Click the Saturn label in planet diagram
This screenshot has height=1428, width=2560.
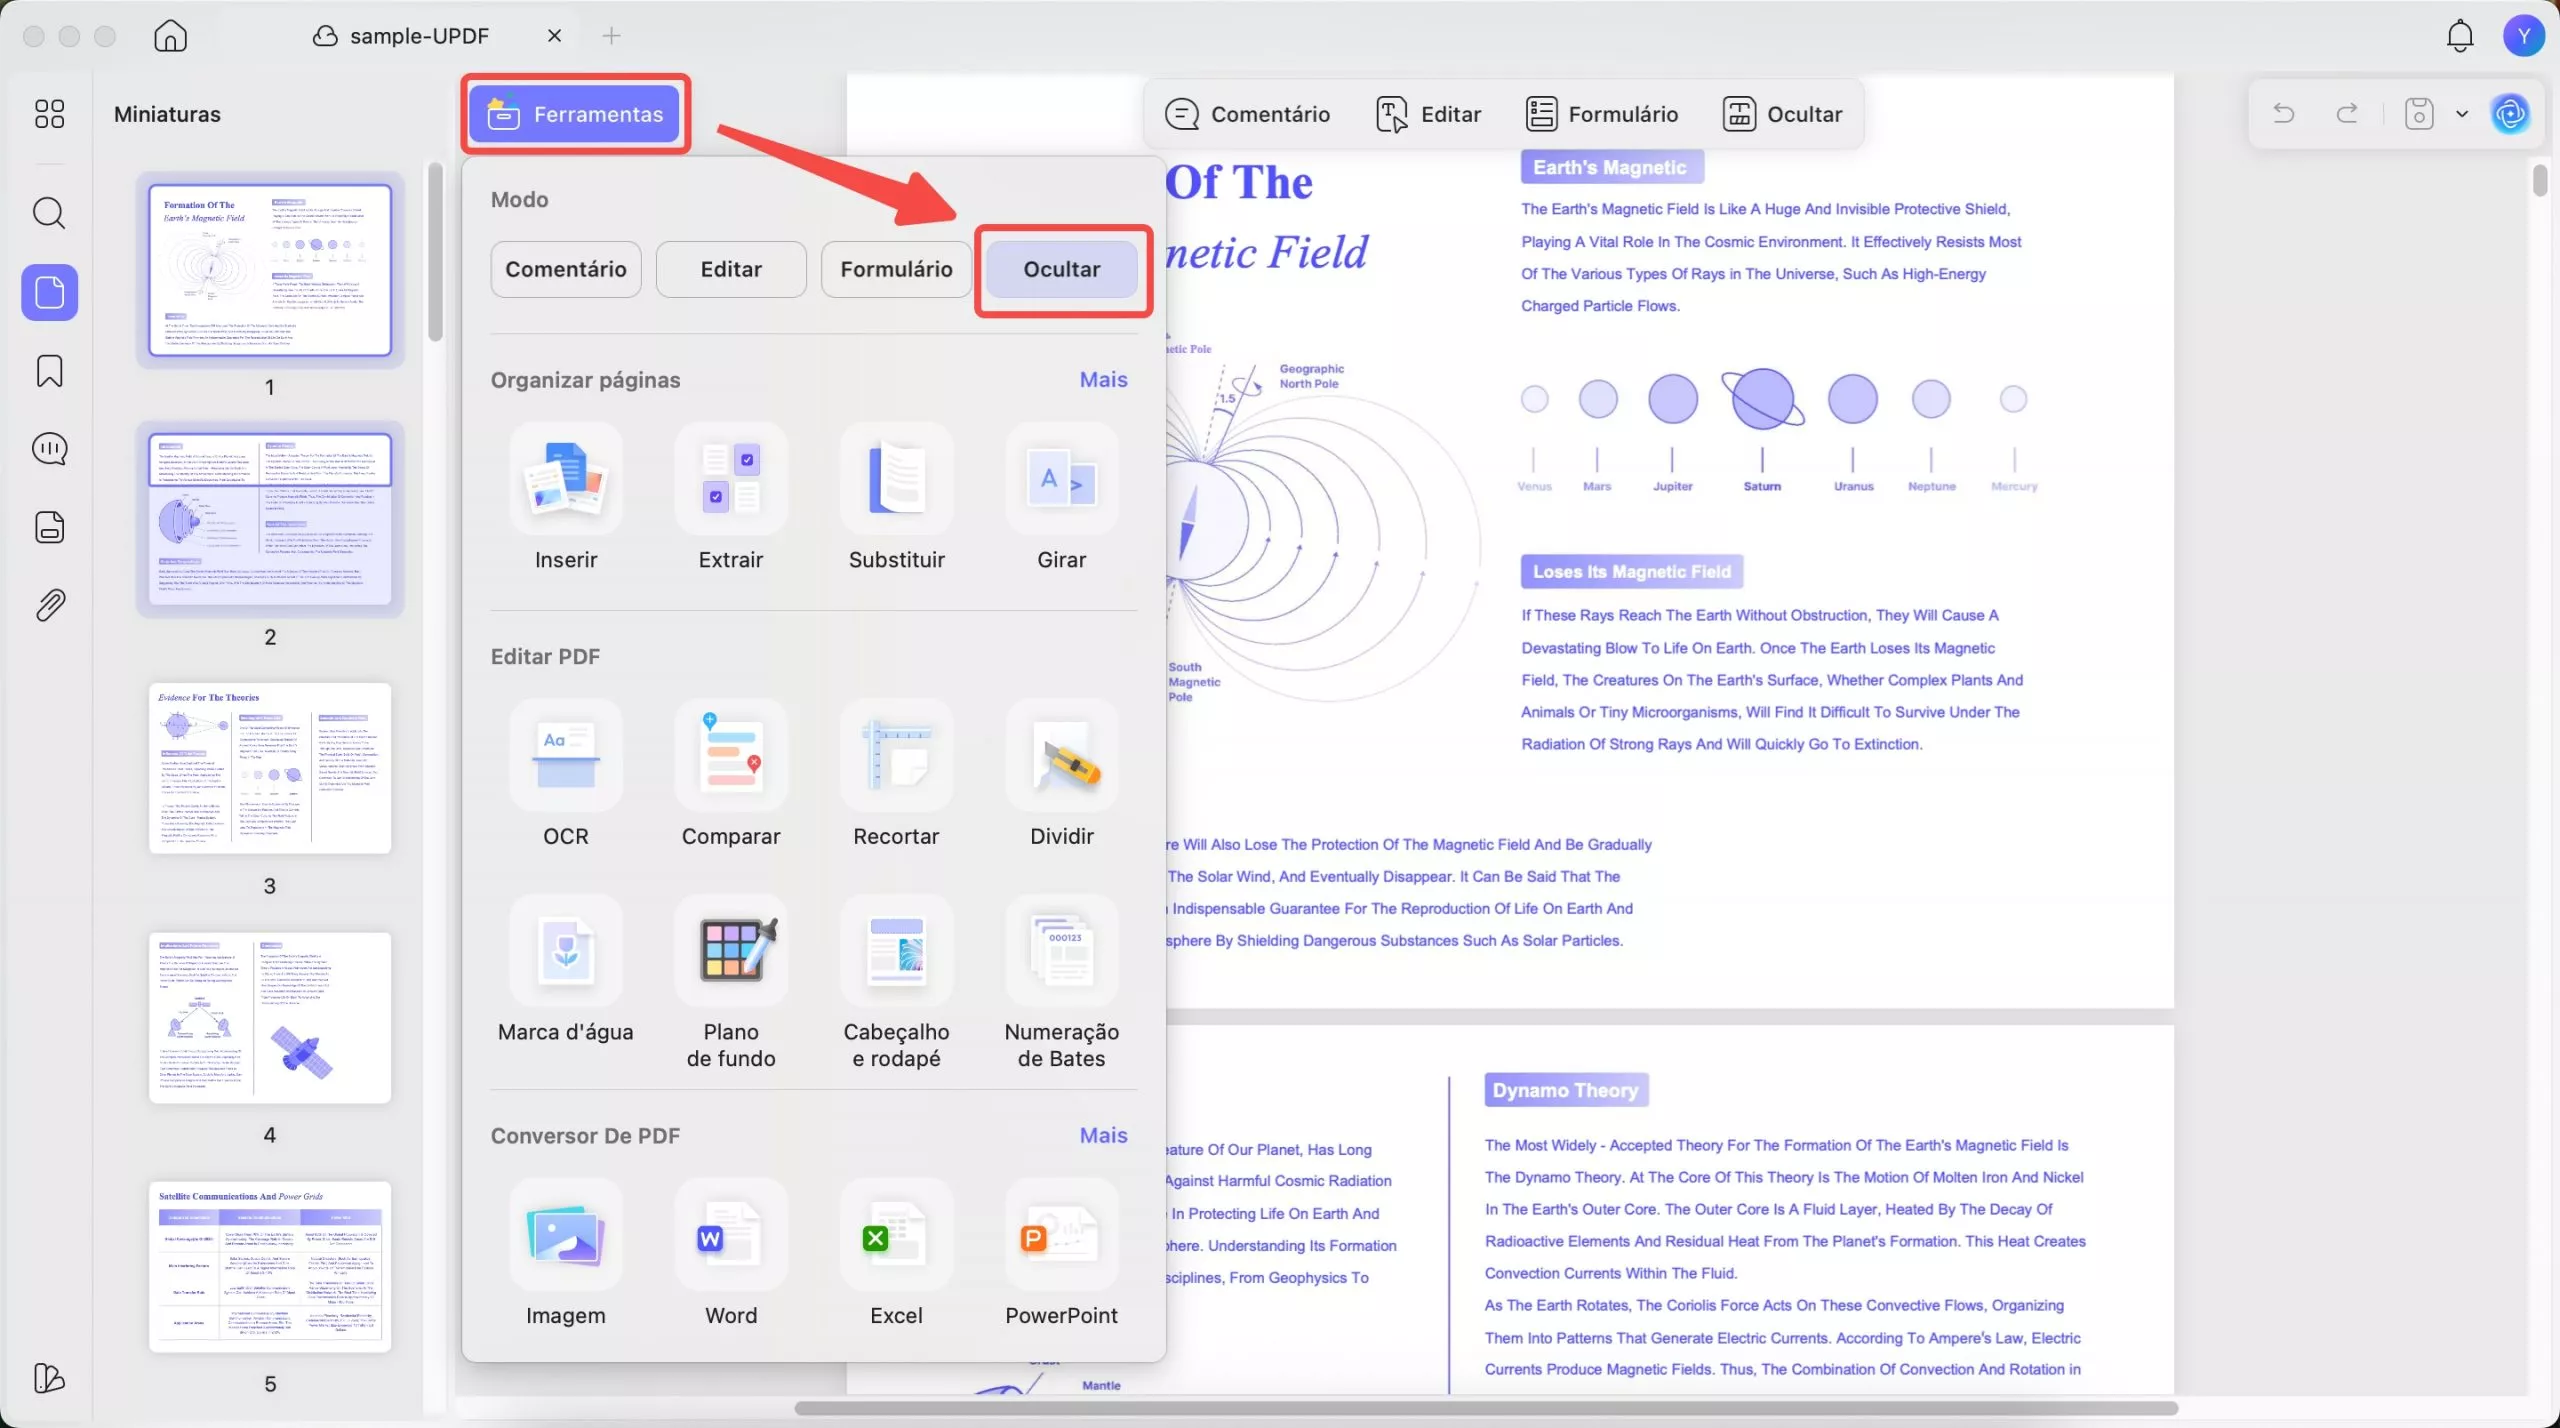1762,487
